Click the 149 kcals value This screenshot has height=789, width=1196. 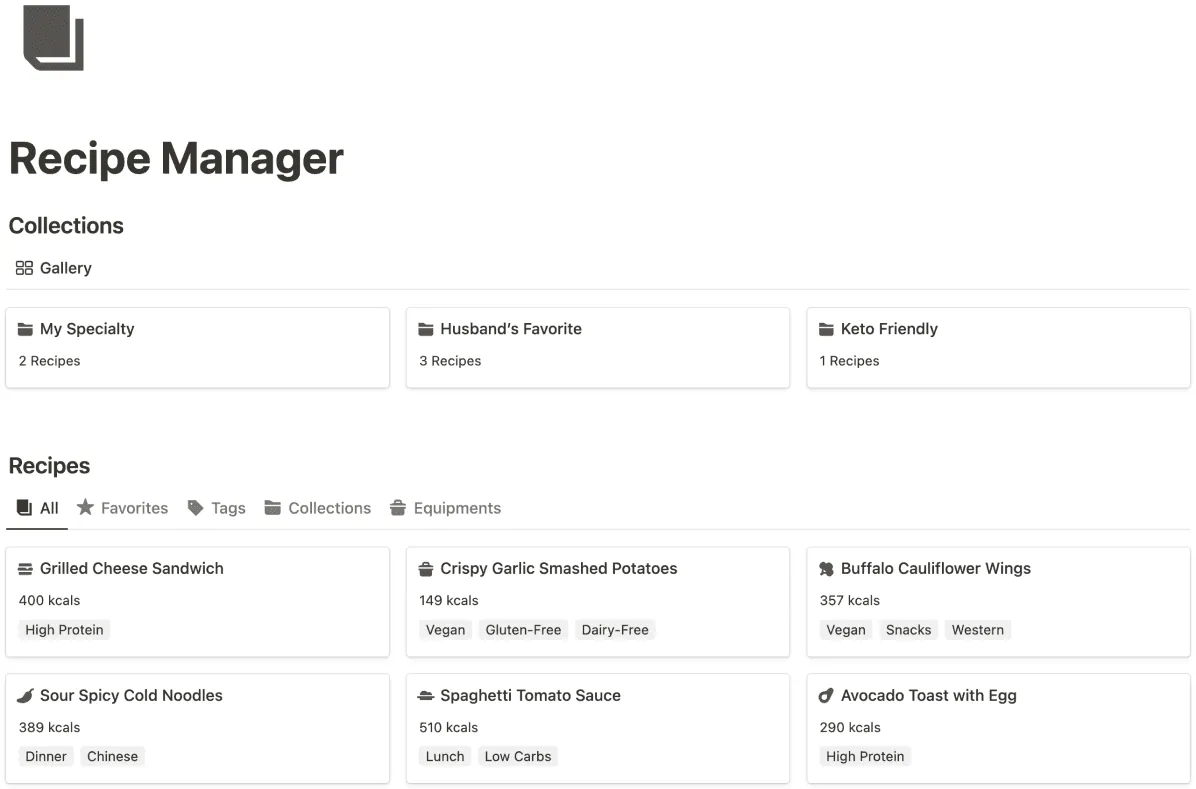pyautogui.click(x=449, y=601)
